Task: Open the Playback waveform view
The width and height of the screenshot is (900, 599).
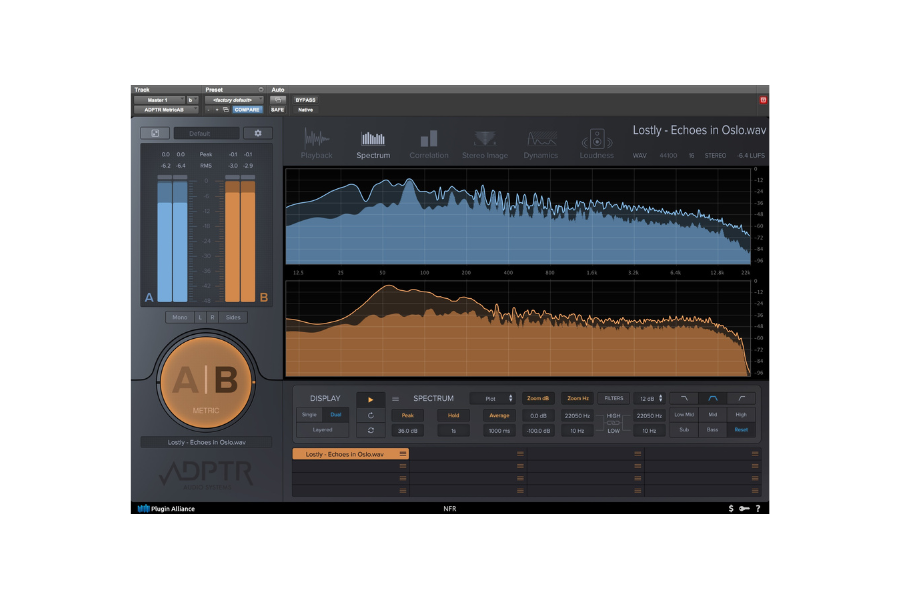Action: coord(316,143)
